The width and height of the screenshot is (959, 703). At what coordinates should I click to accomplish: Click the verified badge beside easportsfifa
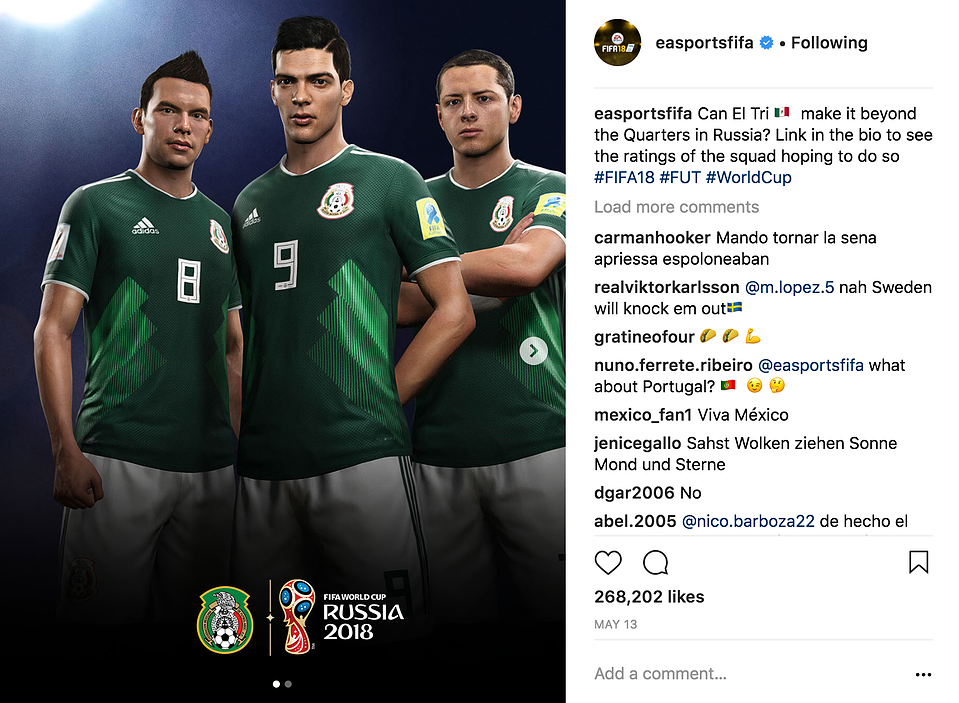[x=766, y=43]
